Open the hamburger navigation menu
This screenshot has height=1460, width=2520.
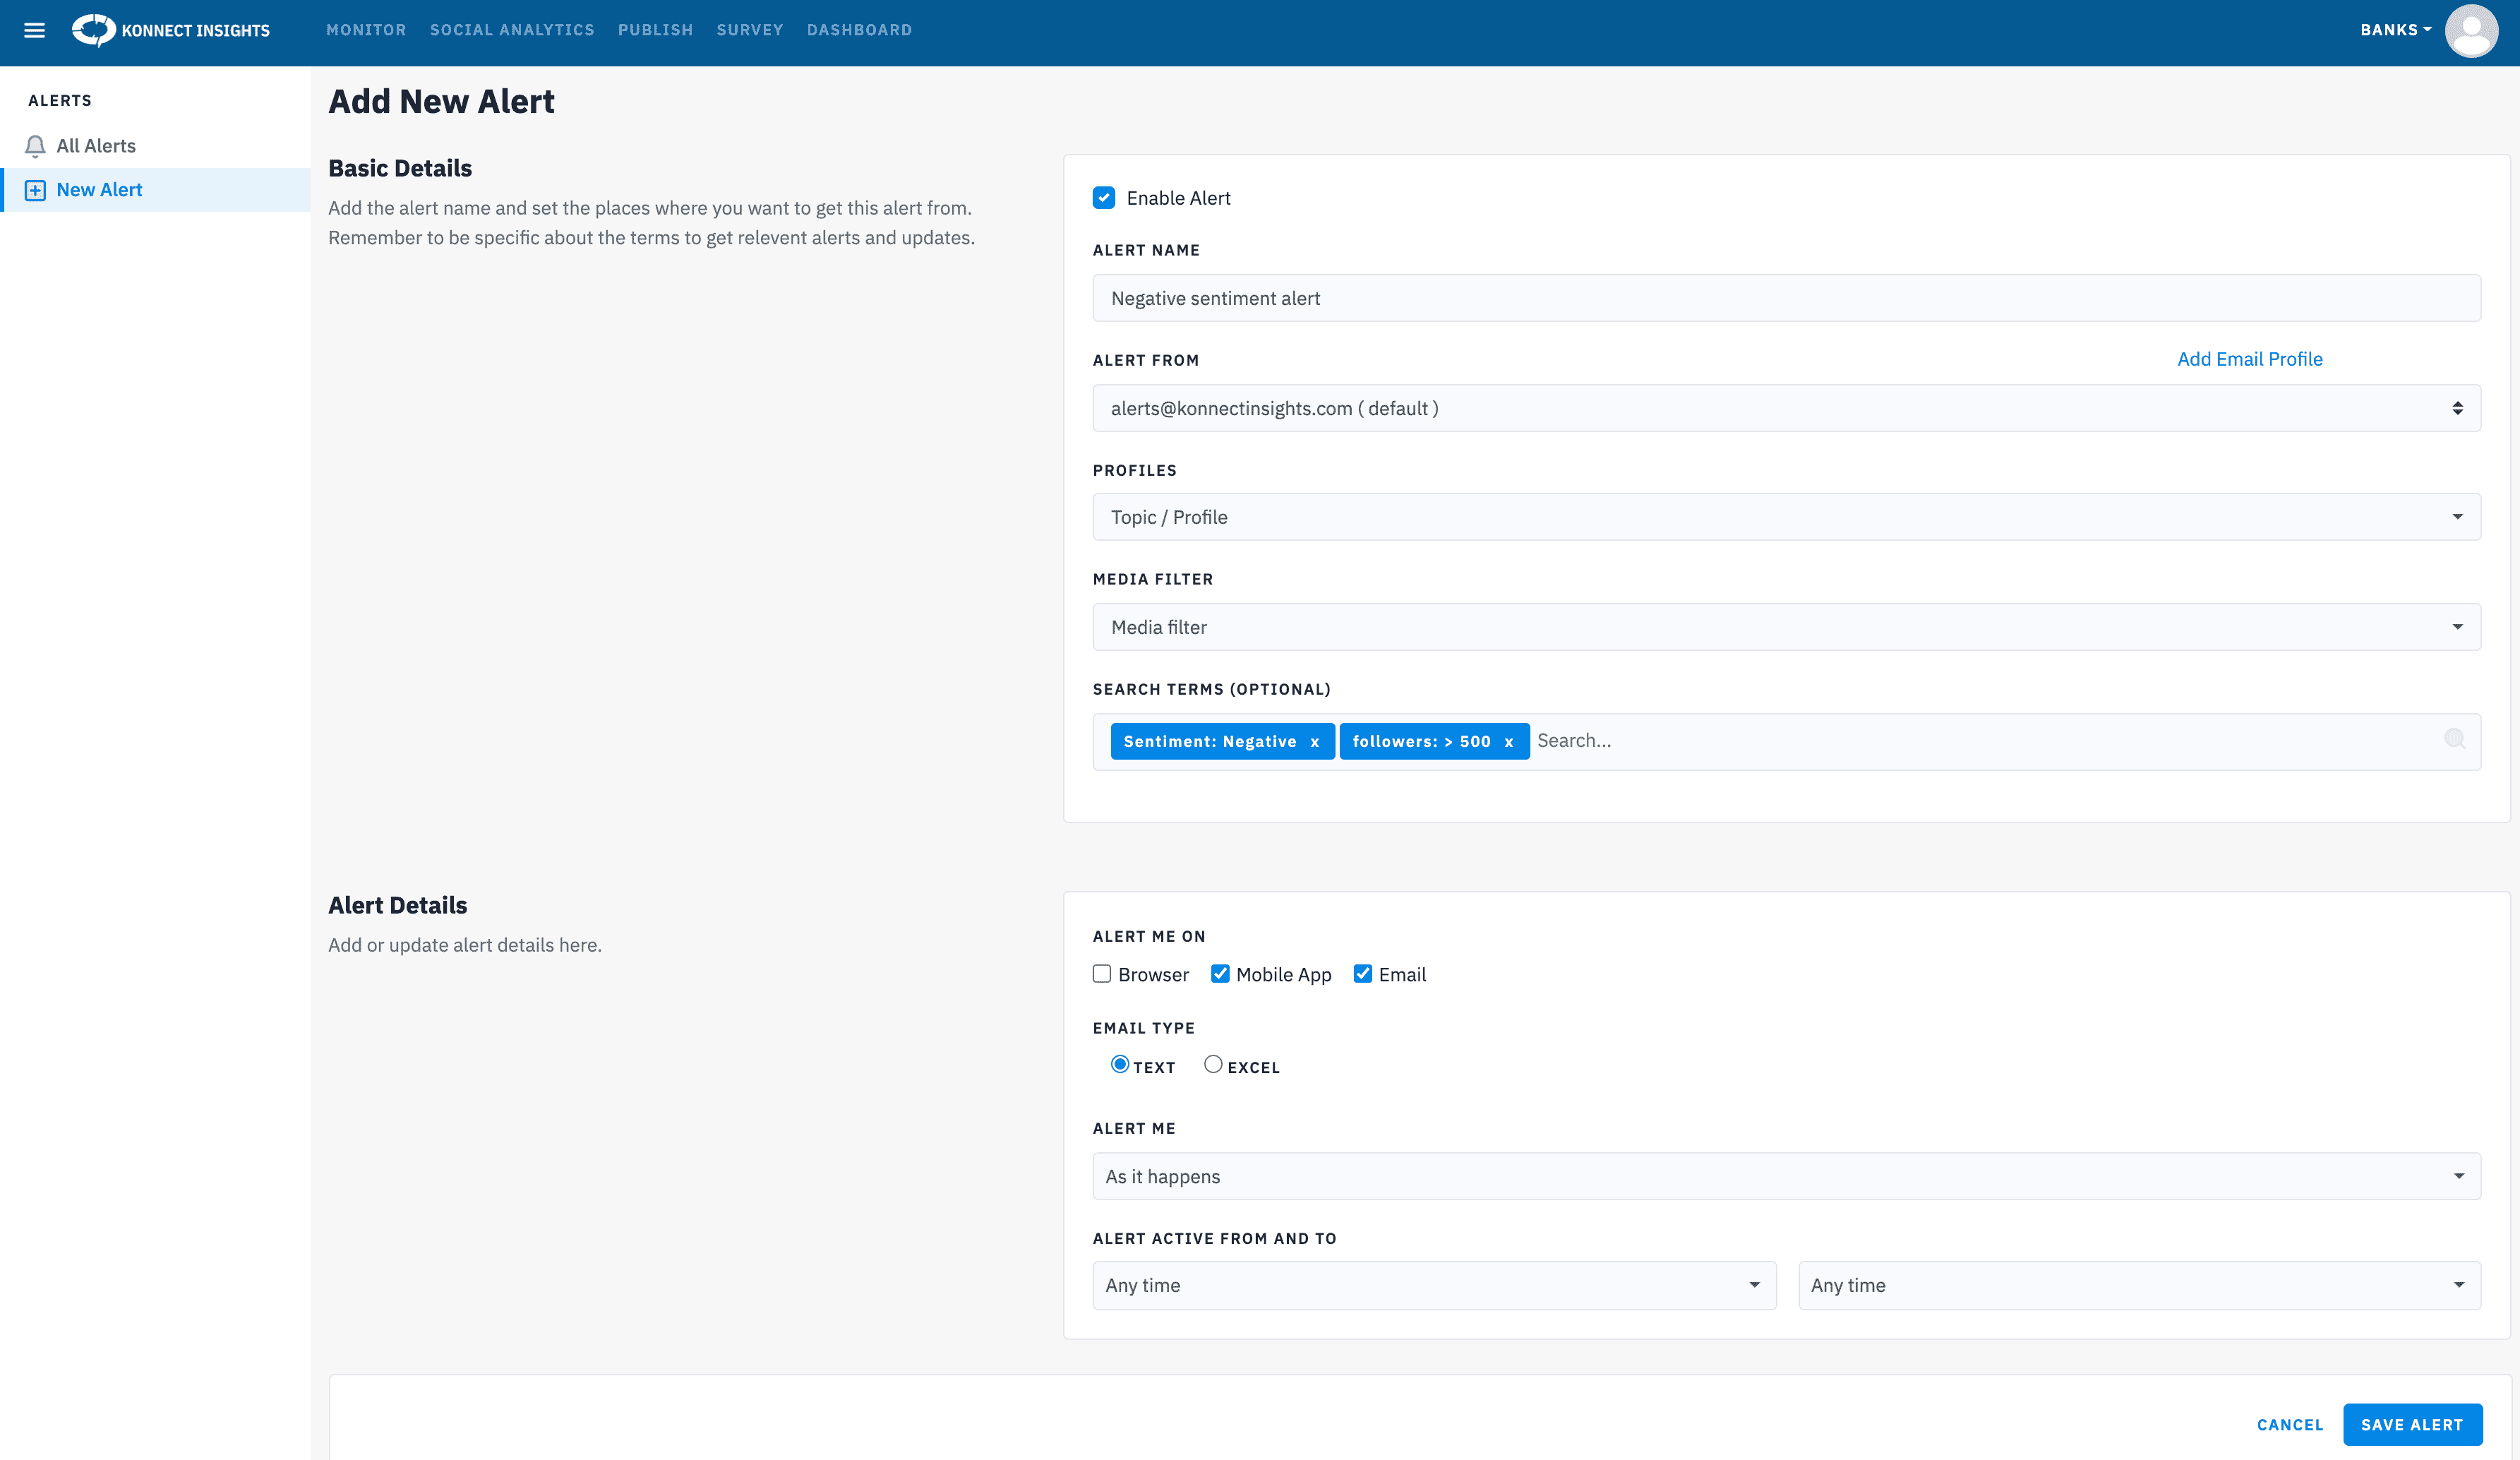click(x=35, y=30)
